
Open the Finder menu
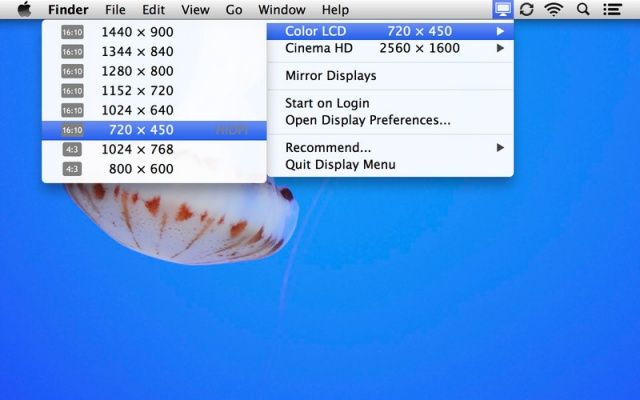coord(68,10)
